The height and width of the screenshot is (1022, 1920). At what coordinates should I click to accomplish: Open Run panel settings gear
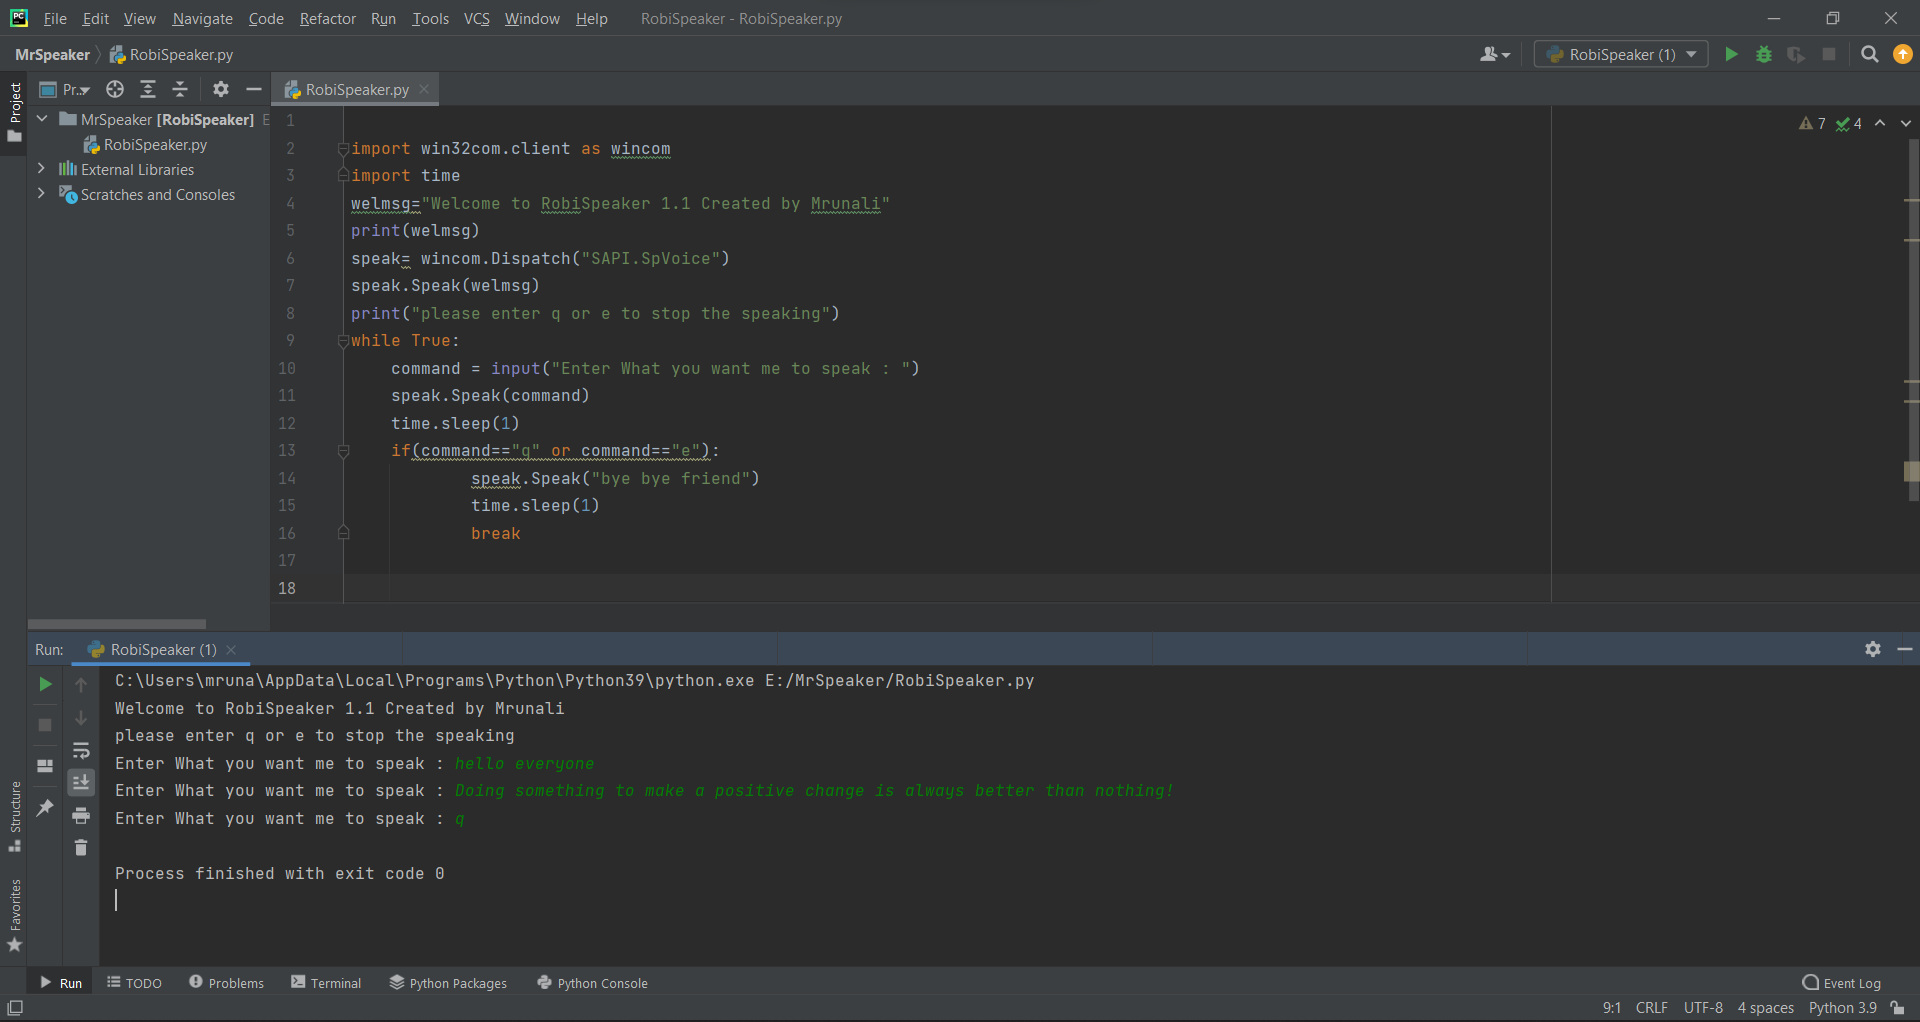pyautogui.click(x=1873, y=649)
